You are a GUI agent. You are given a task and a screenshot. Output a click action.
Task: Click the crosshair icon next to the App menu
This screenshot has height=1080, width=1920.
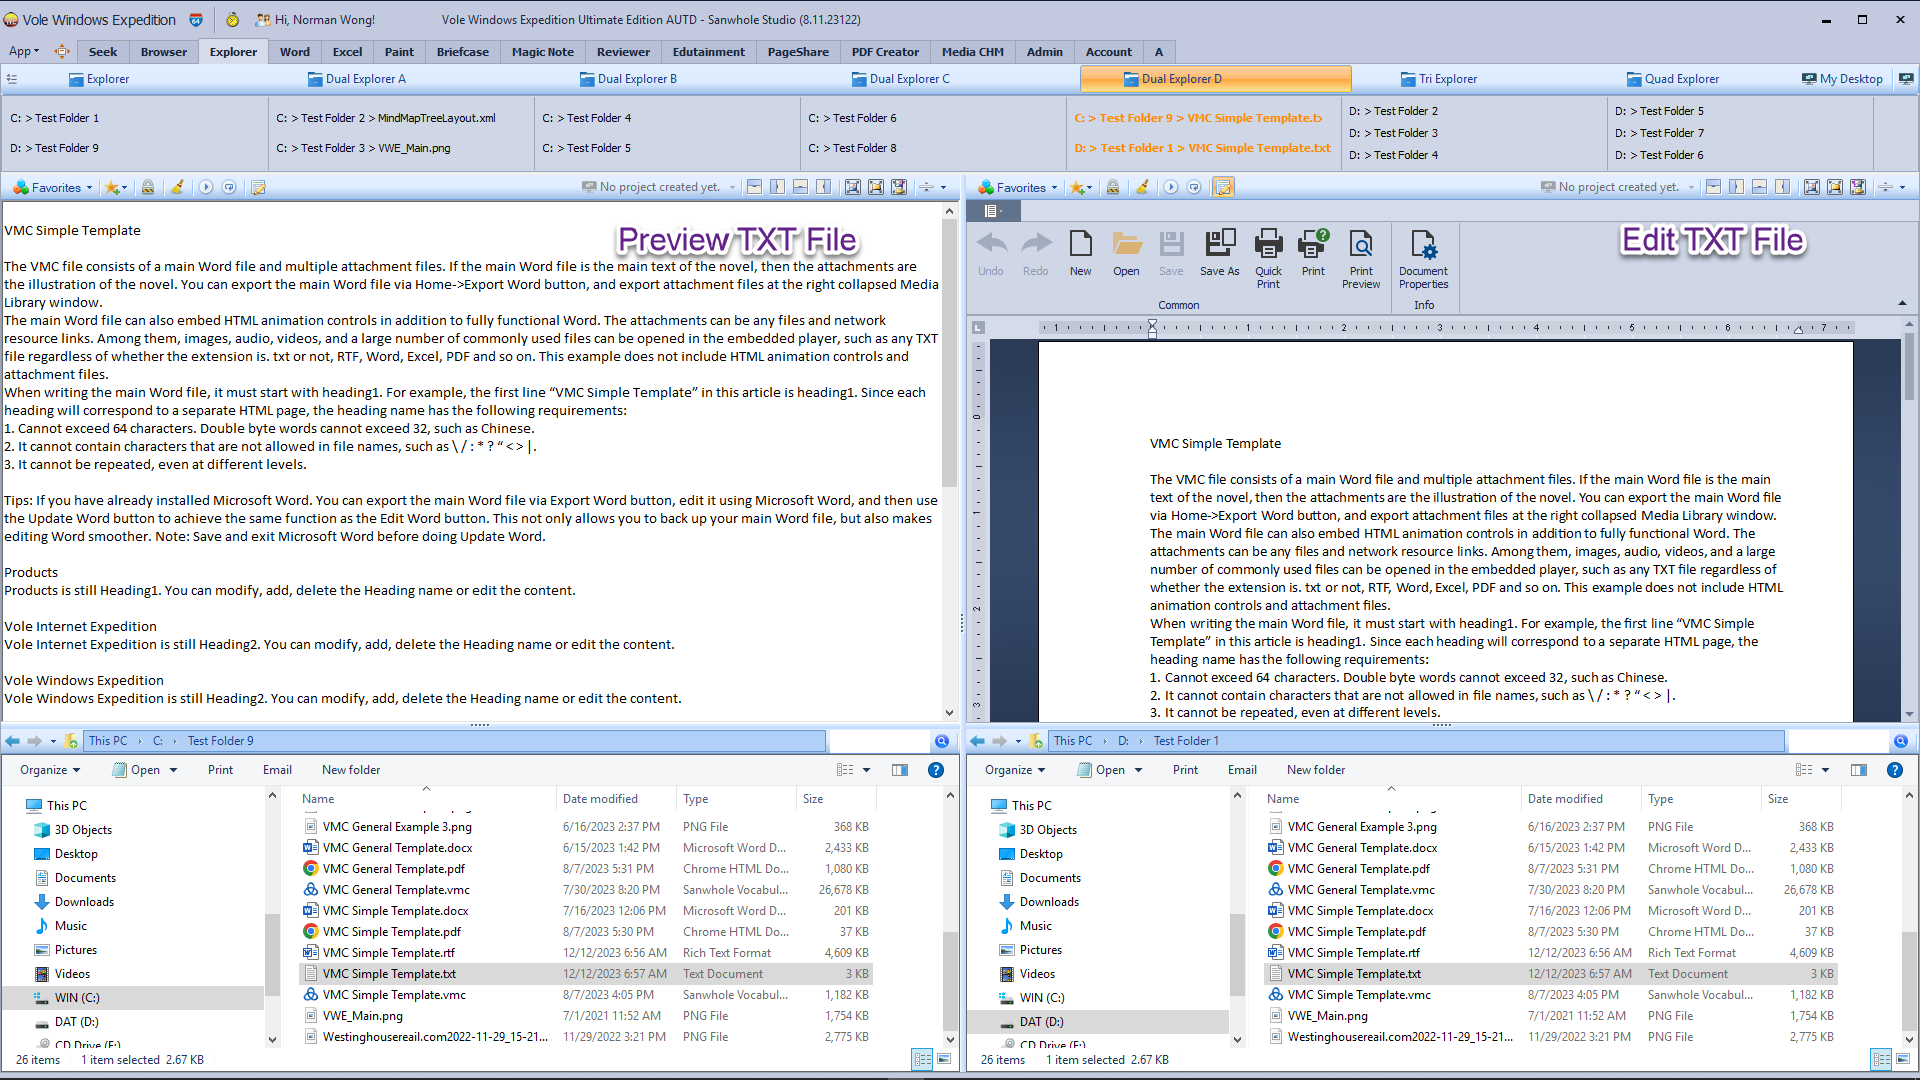62,52
